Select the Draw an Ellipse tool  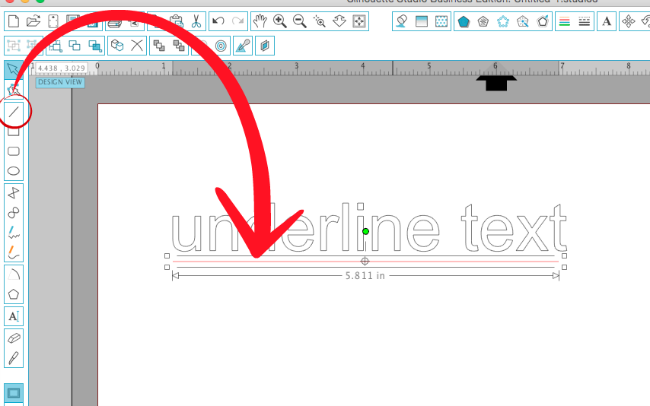tap(14, 171)
